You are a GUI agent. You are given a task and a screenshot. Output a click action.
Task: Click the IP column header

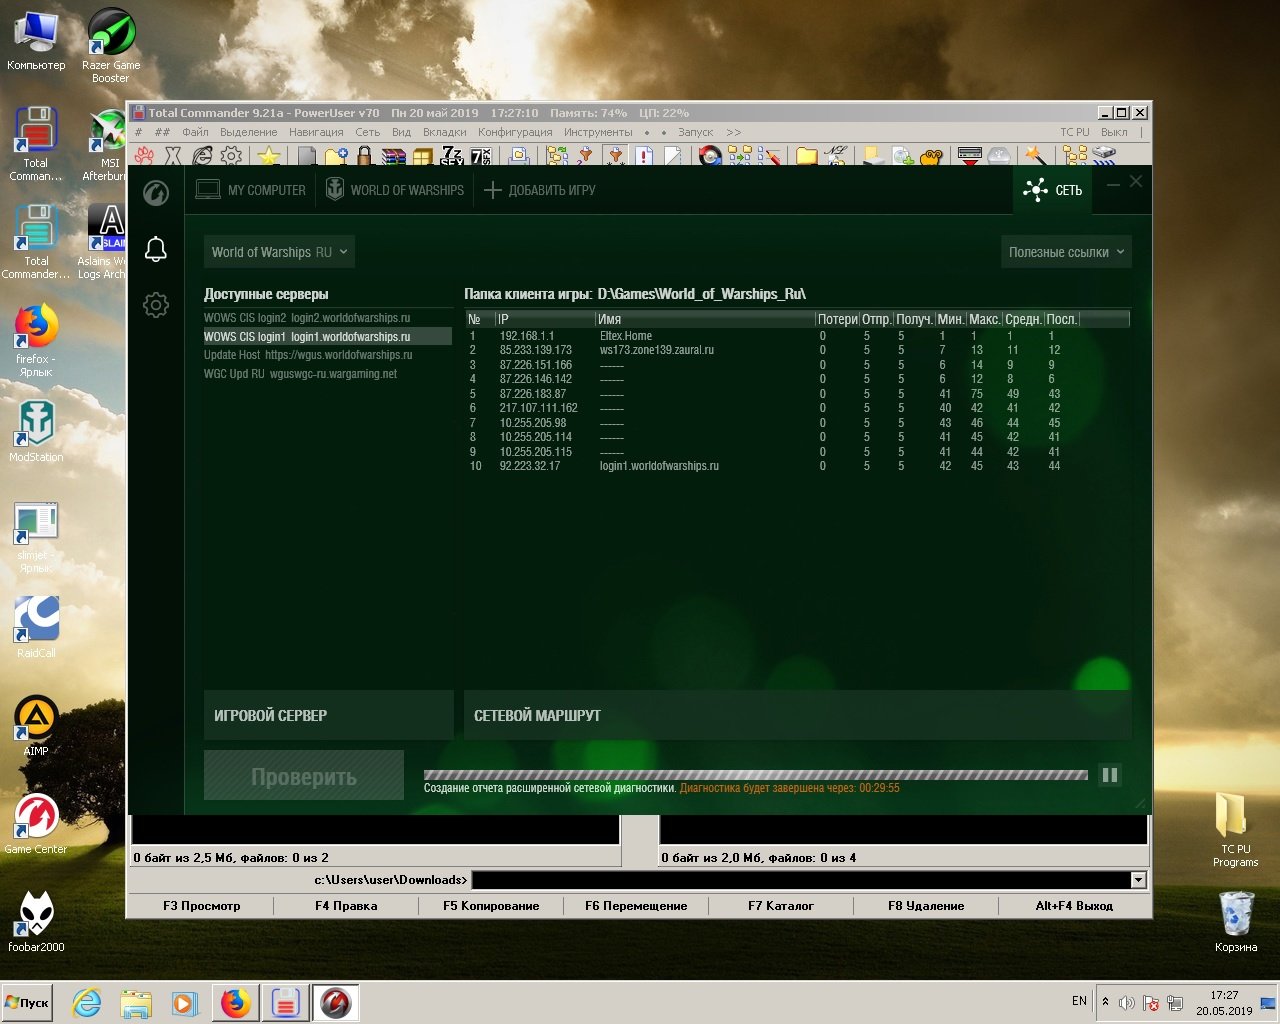(x=545, y=319)
